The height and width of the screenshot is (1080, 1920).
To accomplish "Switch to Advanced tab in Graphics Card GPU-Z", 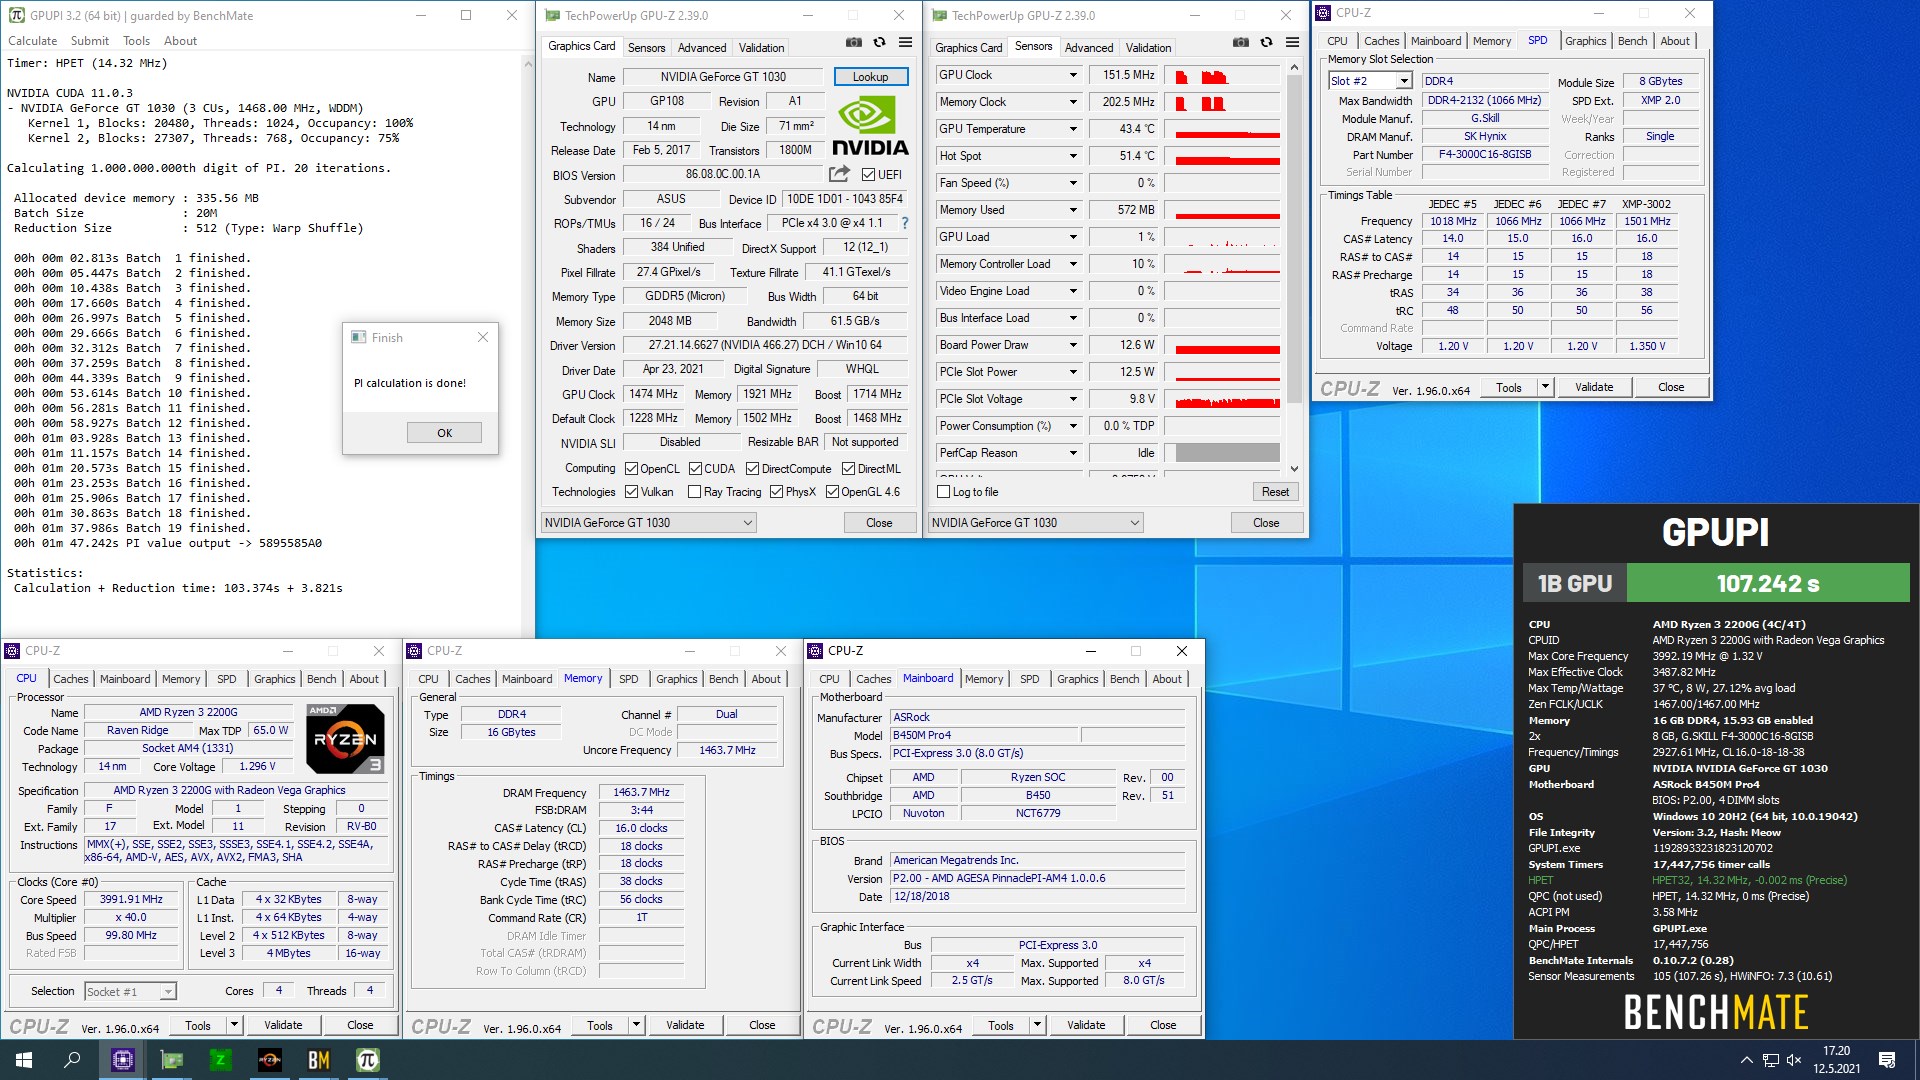I will tap(702, 48).
